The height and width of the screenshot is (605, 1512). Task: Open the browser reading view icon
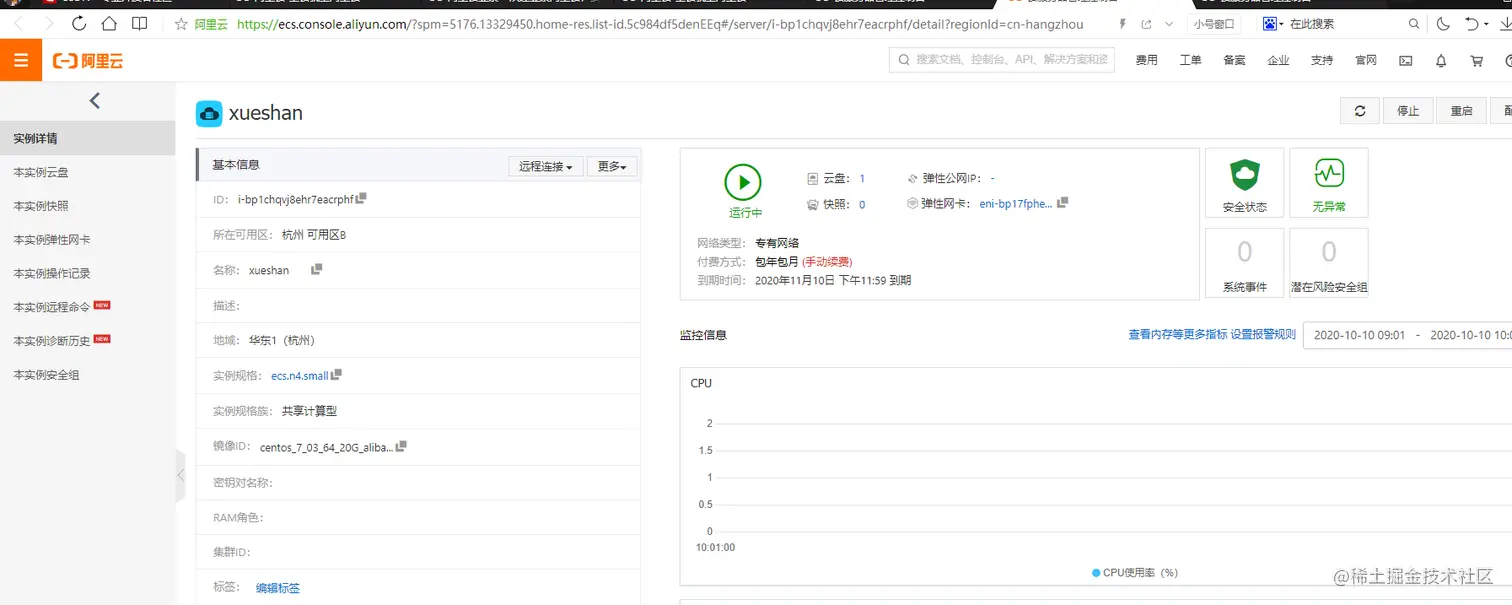[140, 23]
